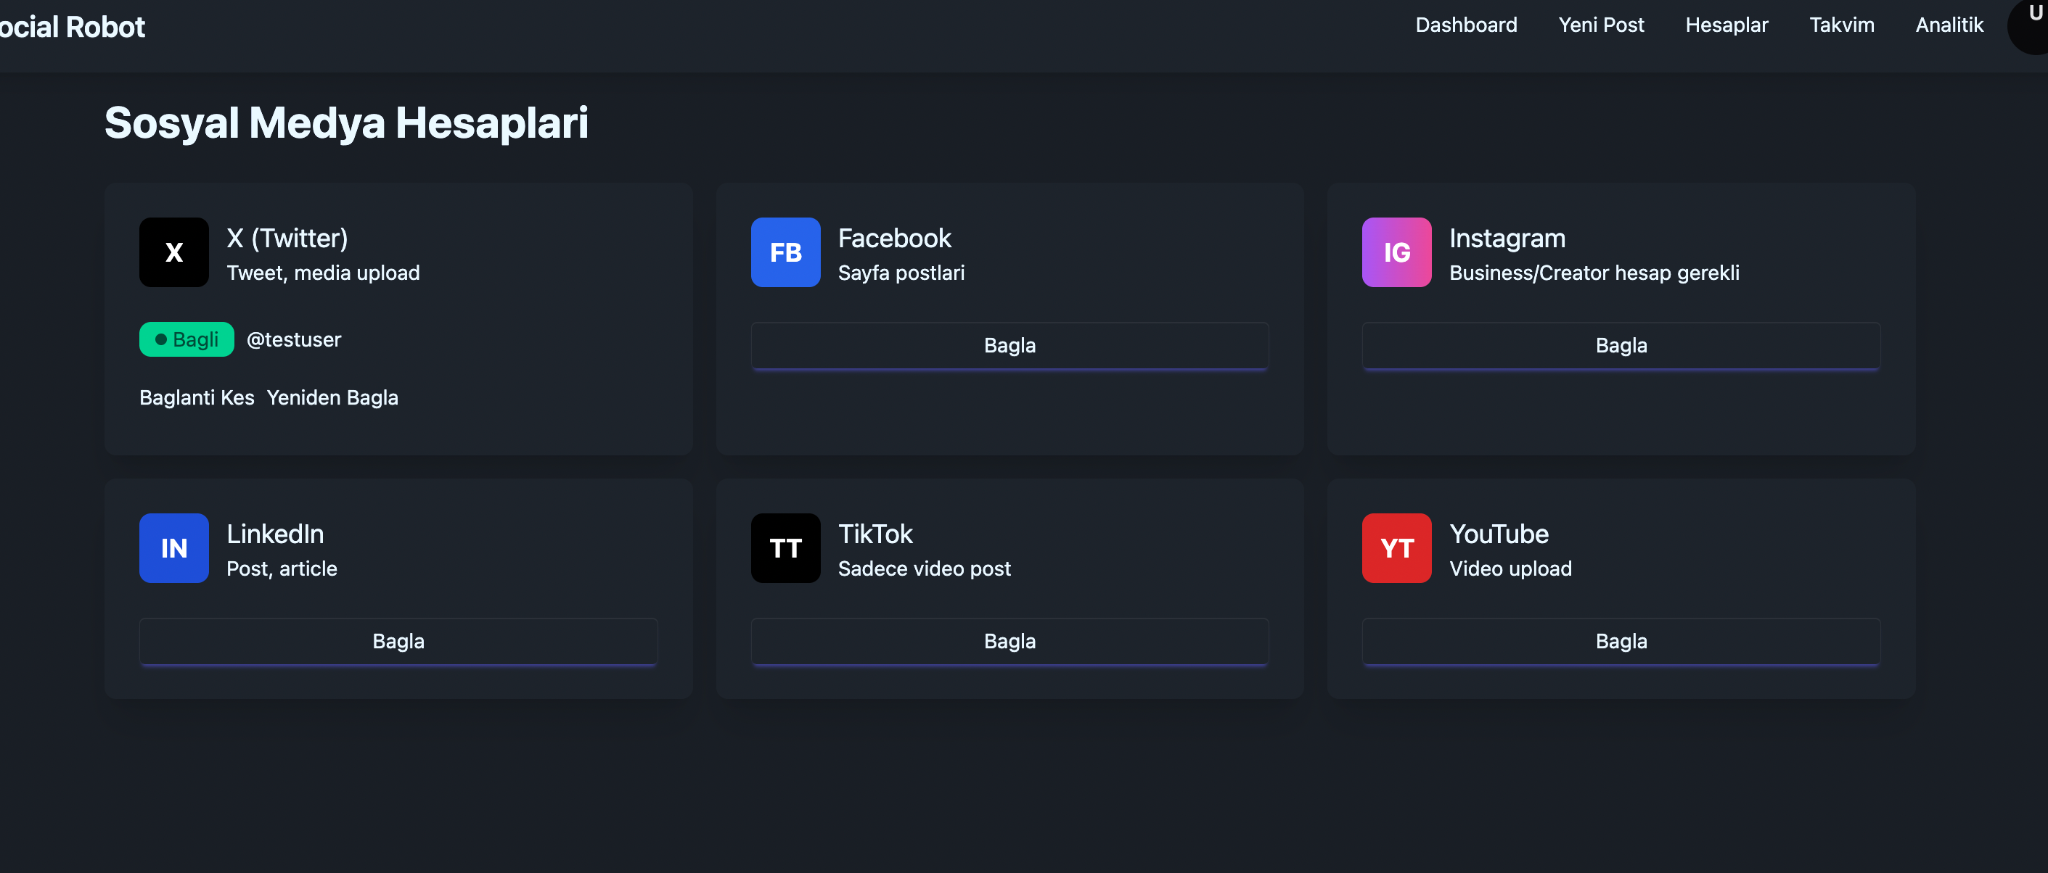Click Yeniden Bagla for the Twitter account
This screenshot has height=873, width=2048.
click(332, 397)
